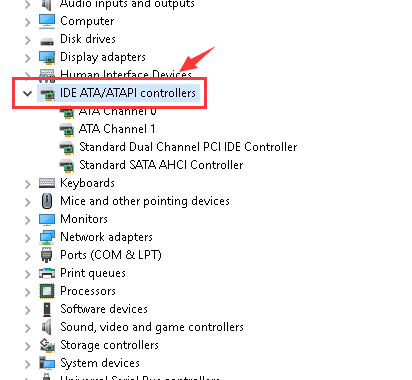Click the Ports (COM & LPT) connector icon
Screen dimensions: 412x380
point(47,255)
